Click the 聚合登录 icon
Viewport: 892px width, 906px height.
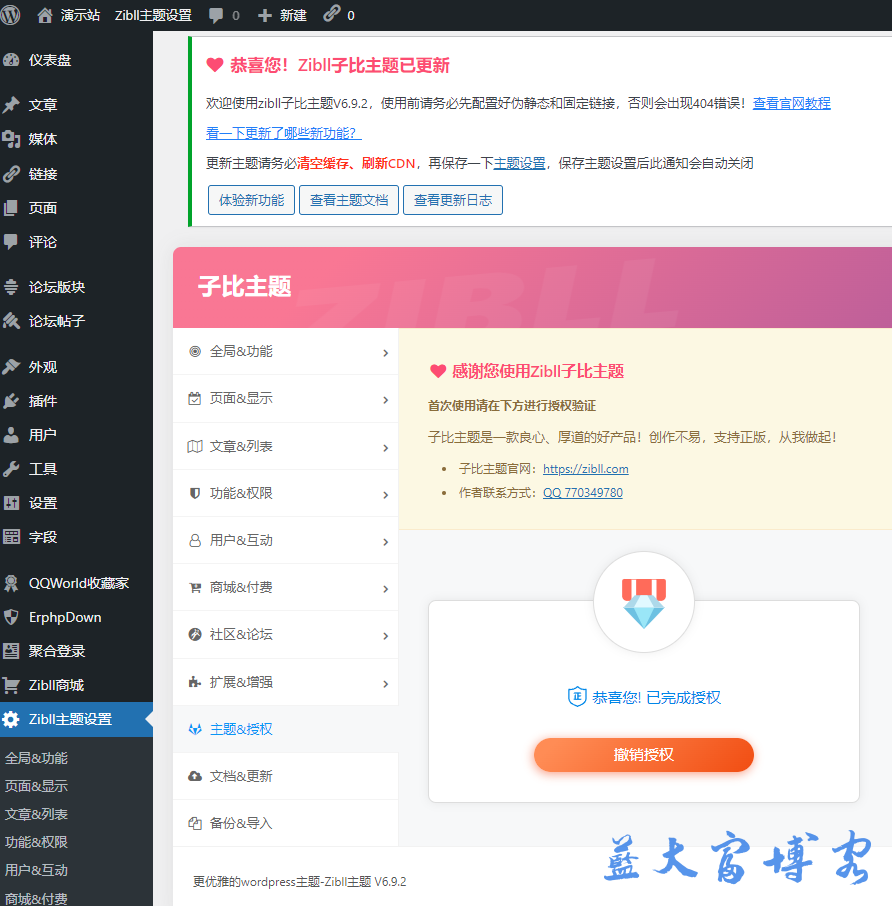[x=11, y=651]
